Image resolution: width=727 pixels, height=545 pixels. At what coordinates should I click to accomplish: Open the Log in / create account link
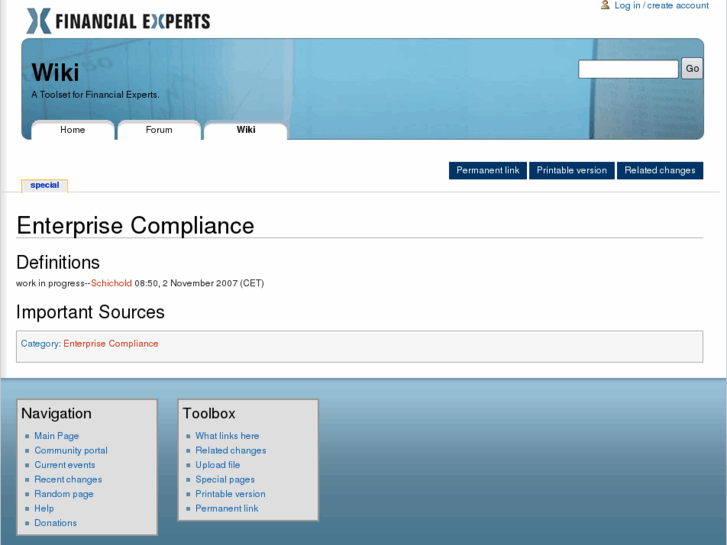661,6
